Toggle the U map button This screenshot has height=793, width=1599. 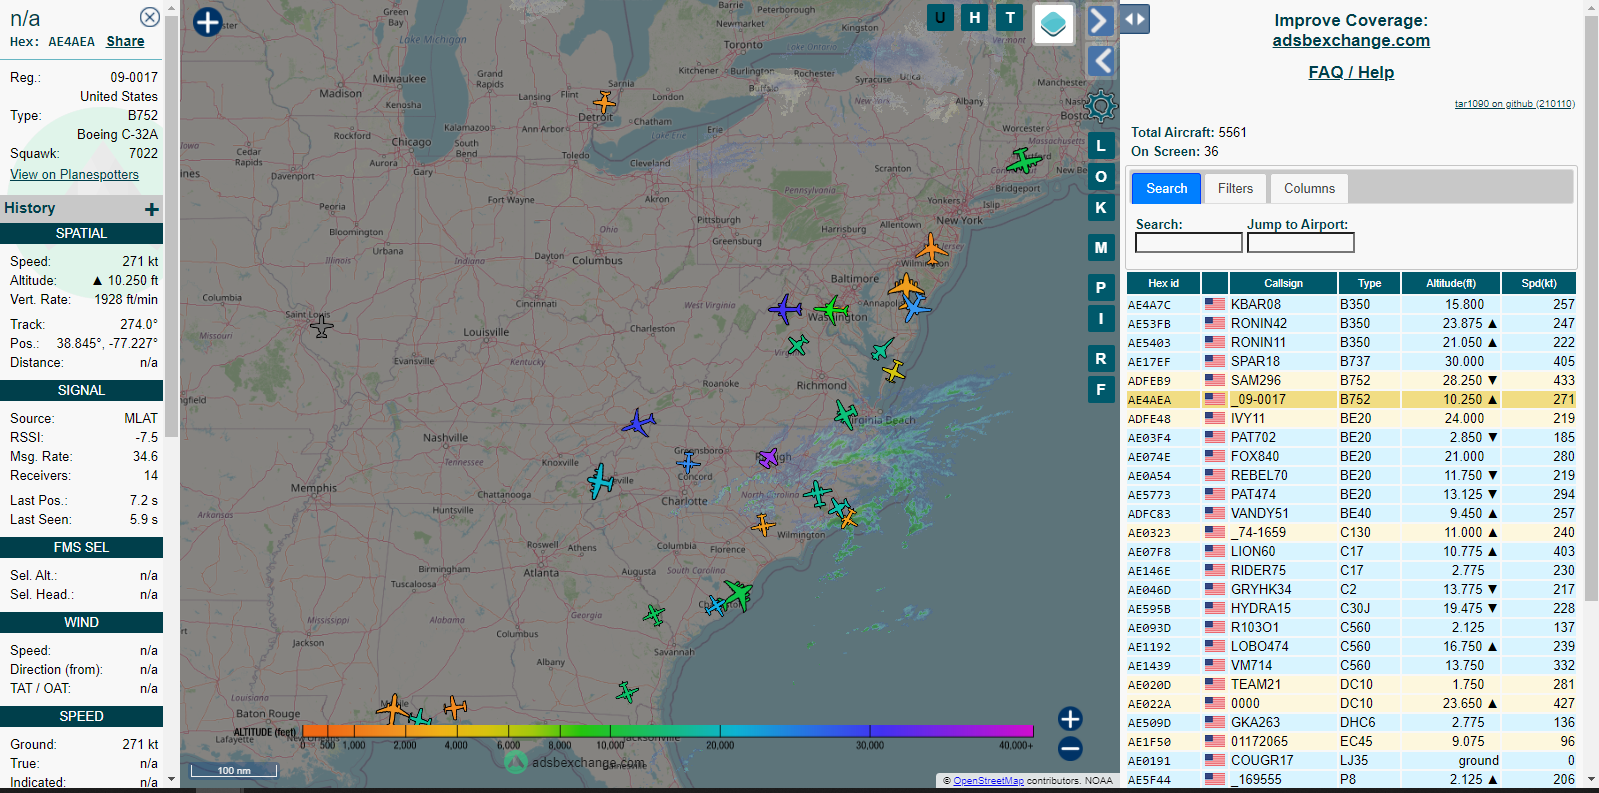point(940,17)
